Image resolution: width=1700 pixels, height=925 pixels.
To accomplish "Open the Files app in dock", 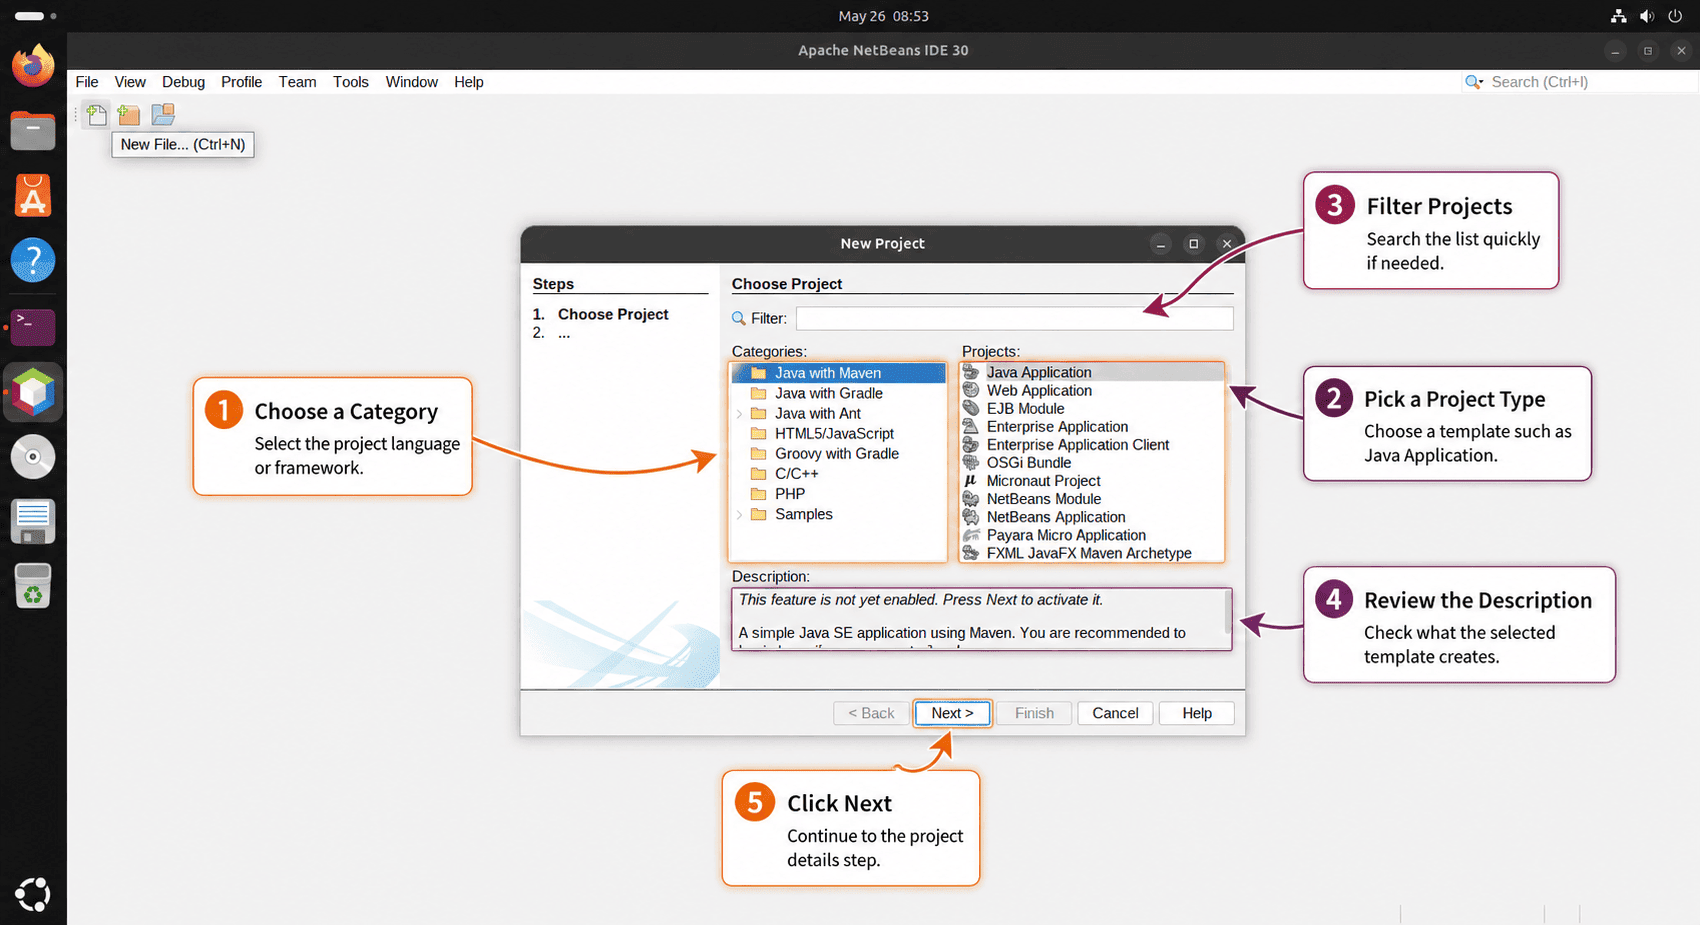I will 33,130.
